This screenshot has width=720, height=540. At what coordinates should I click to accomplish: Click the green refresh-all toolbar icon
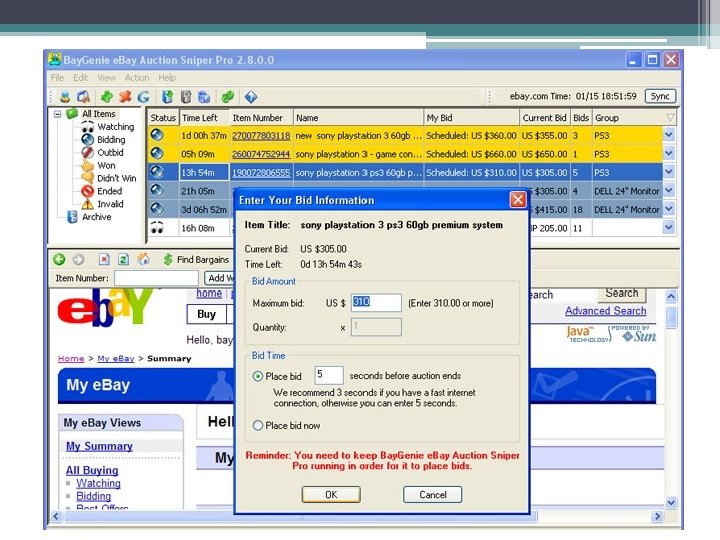coord(228,97)
